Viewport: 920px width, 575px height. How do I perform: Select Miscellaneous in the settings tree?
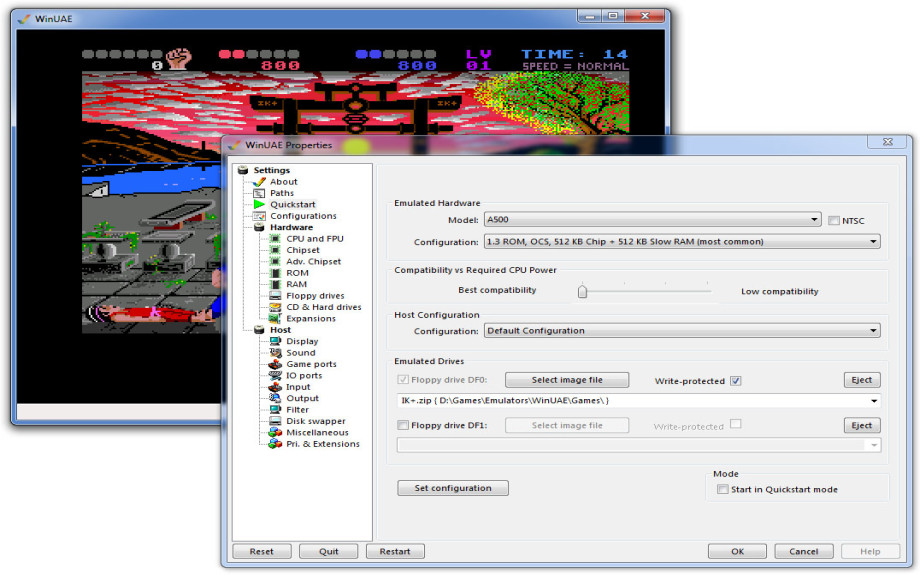click(x=317, y=433)
